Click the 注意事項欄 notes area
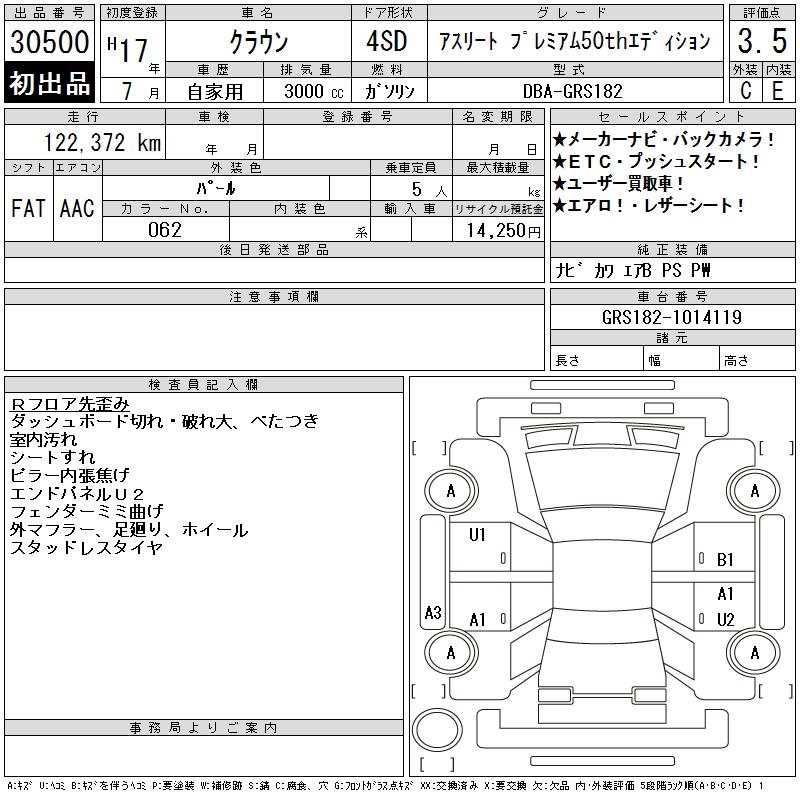 [x=274, y=337]
